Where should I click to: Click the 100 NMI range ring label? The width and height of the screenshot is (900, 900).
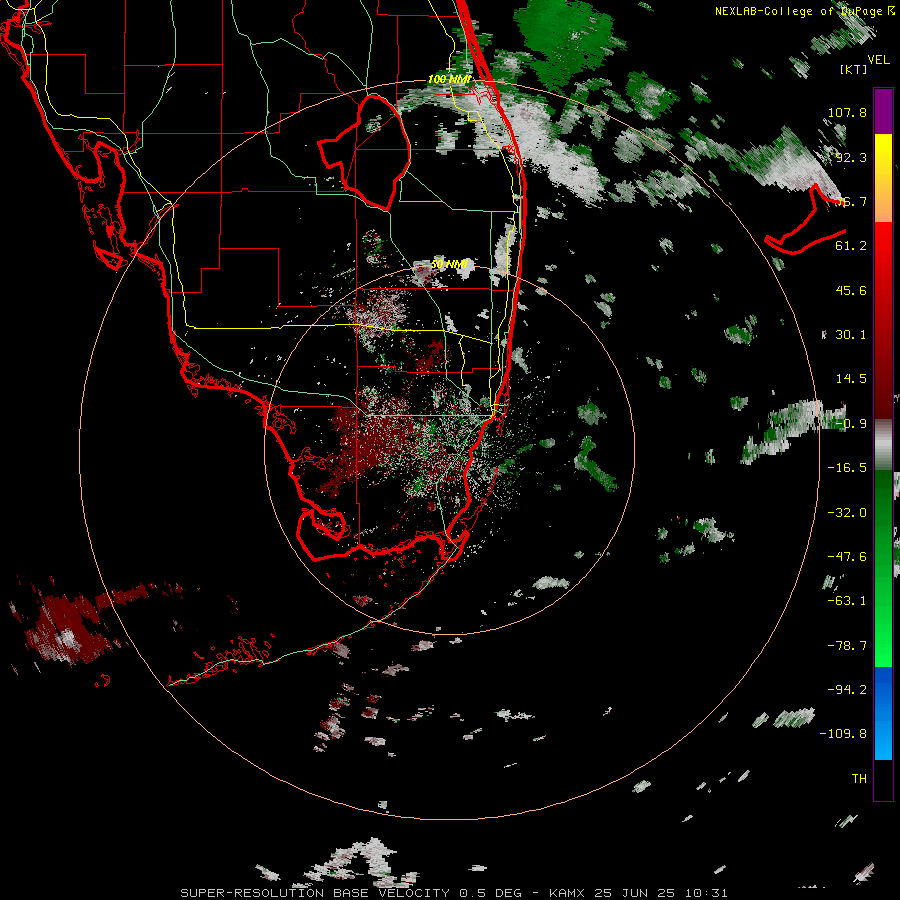[x=449, y=79]
